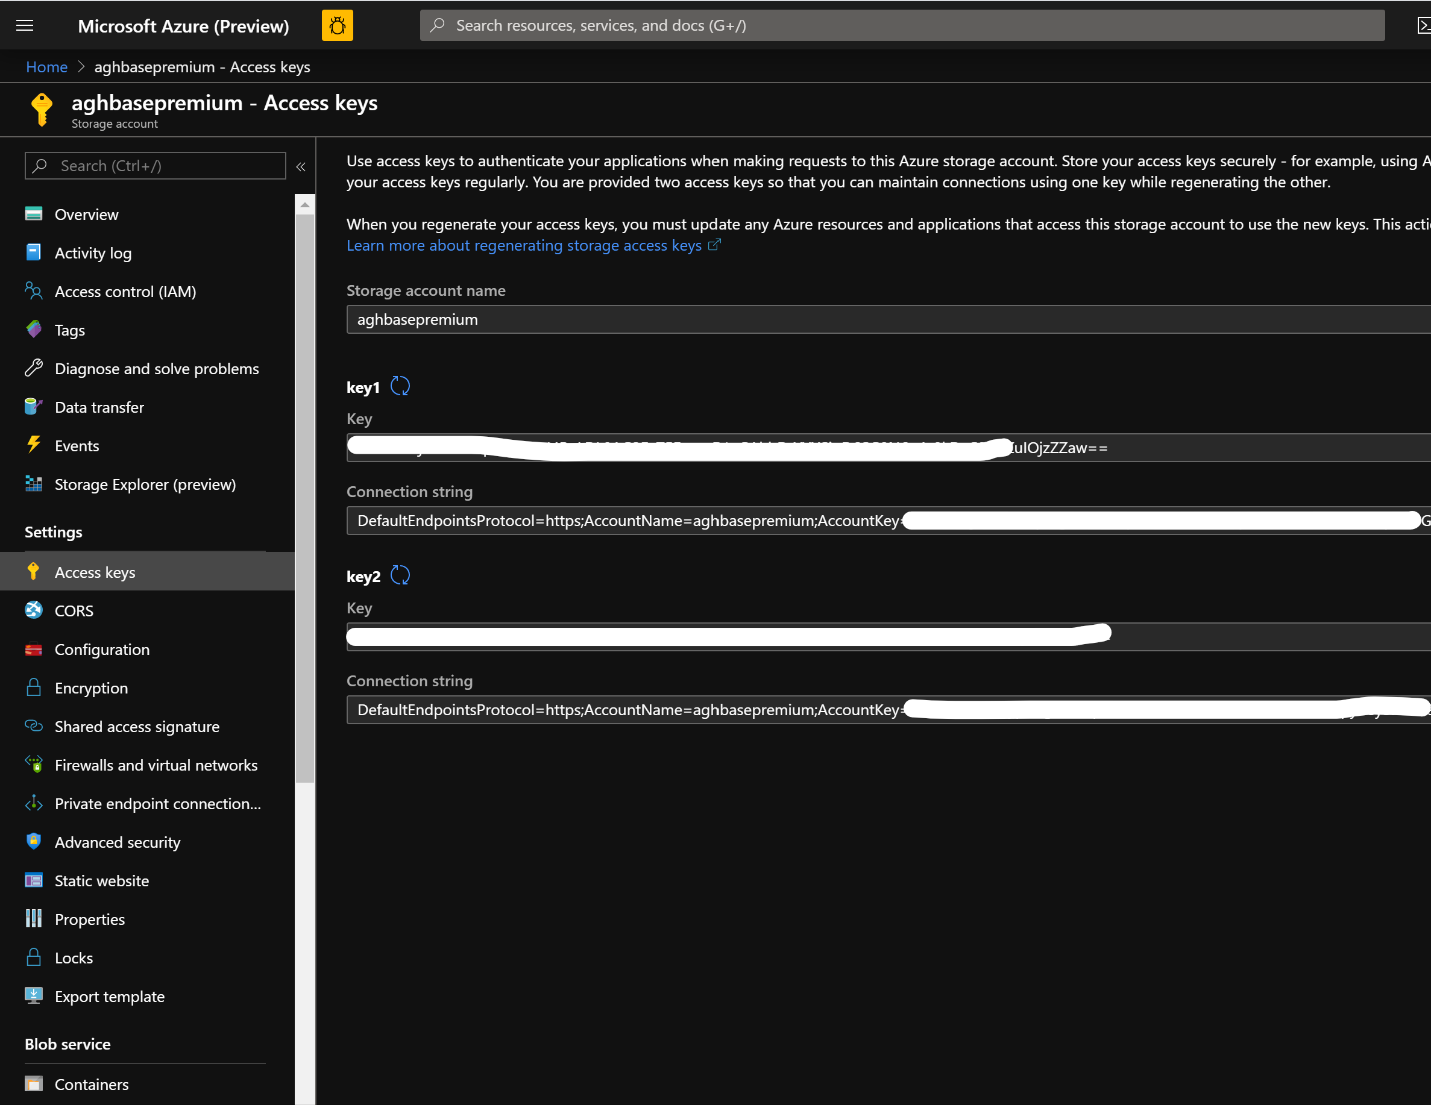1431x1105 pixels.
Task: Click the Microsoft Azure (Preview) title
Action: point(183,26)
